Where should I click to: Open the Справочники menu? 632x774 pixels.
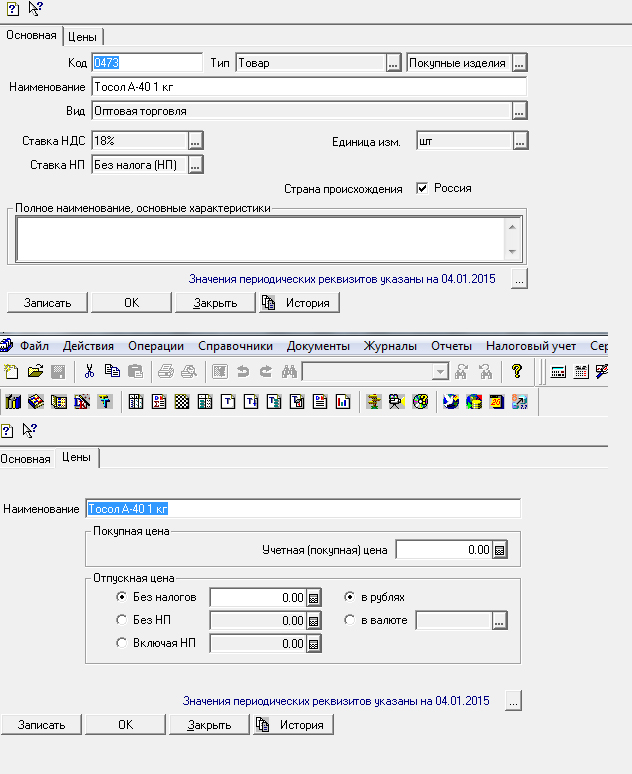[x=235, y=346]
